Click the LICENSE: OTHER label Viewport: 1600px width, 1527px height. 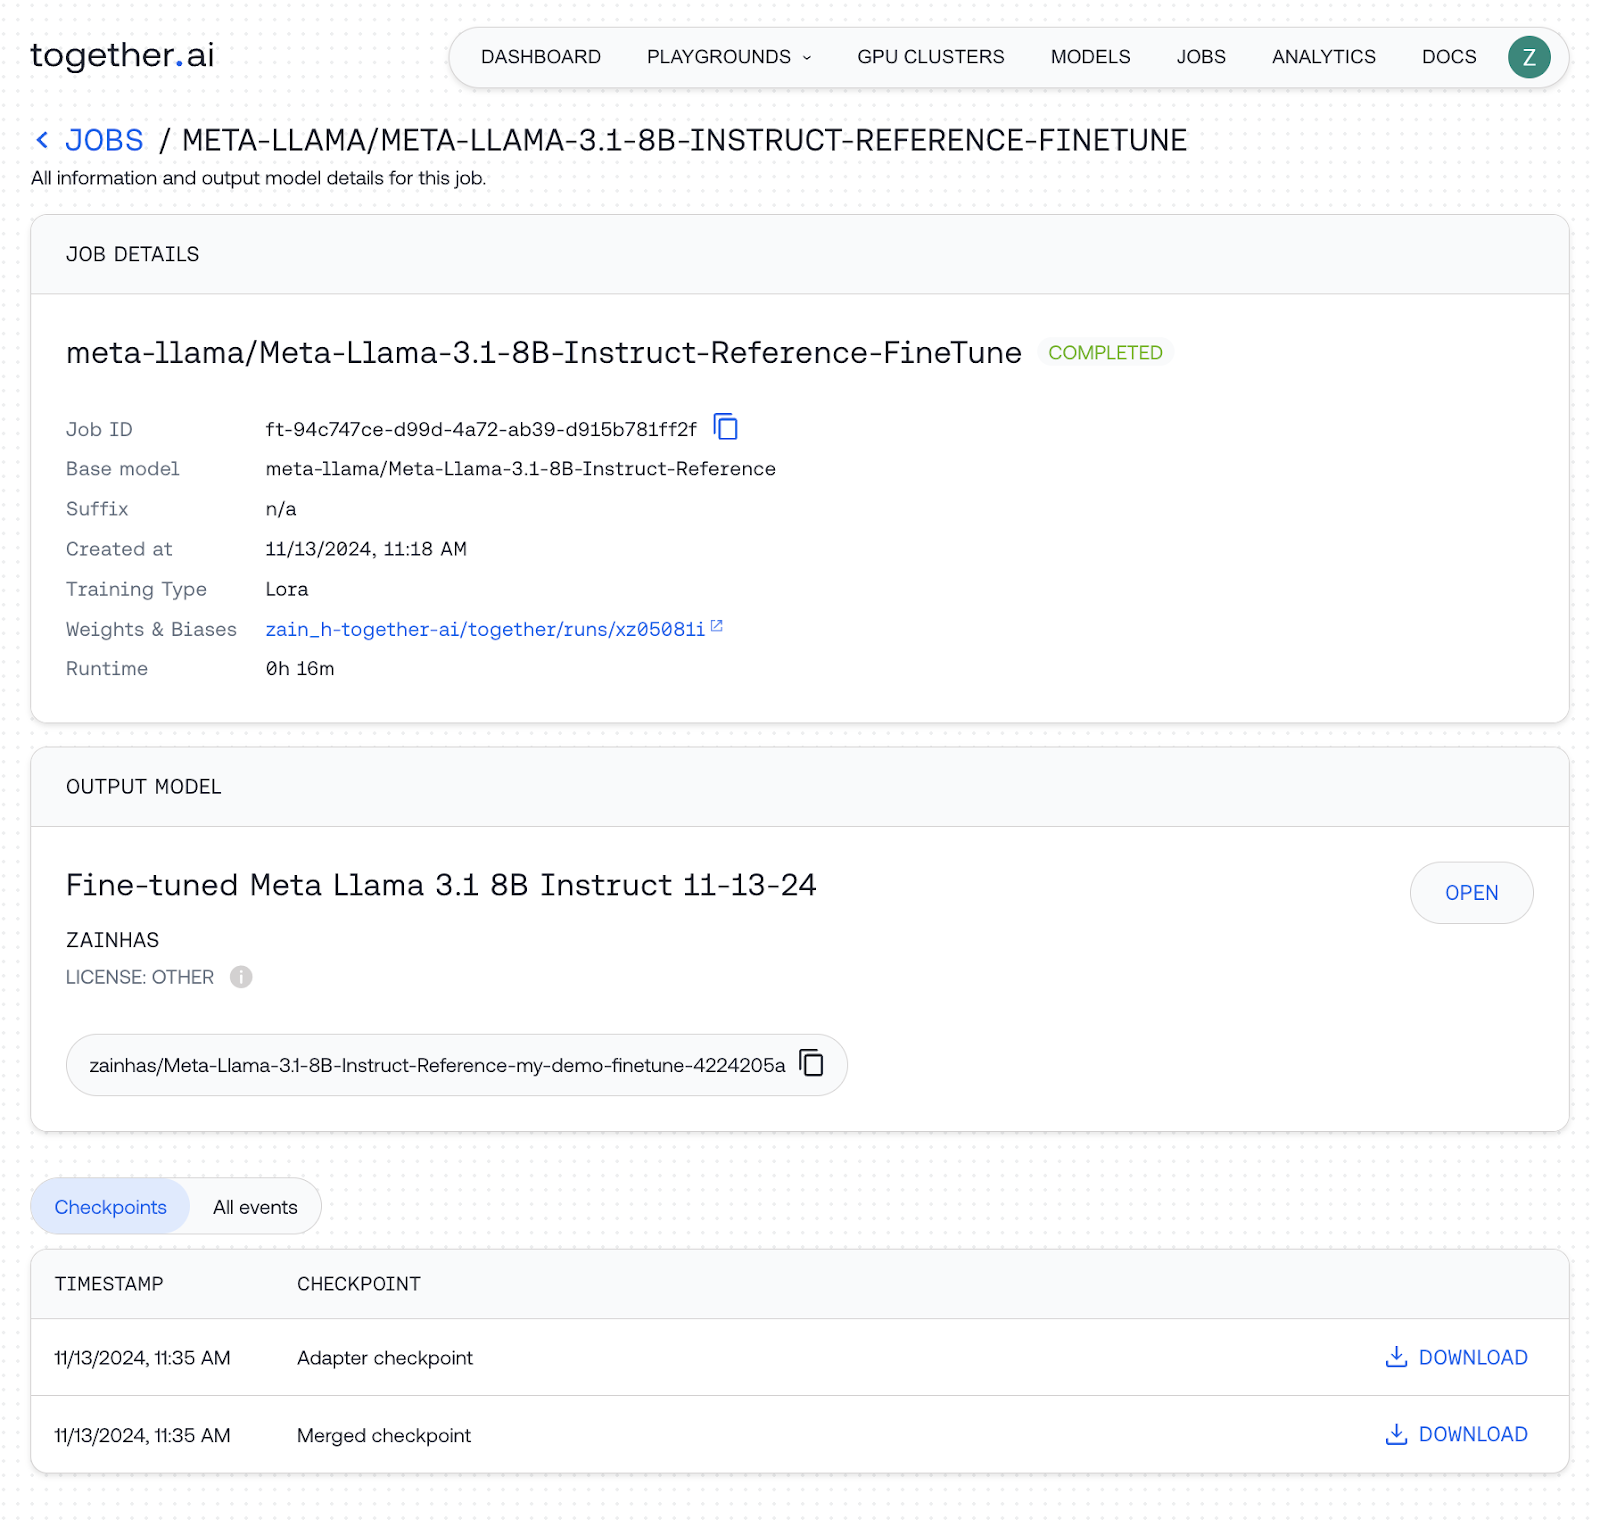pyautogui.click(x=140, y=977)
